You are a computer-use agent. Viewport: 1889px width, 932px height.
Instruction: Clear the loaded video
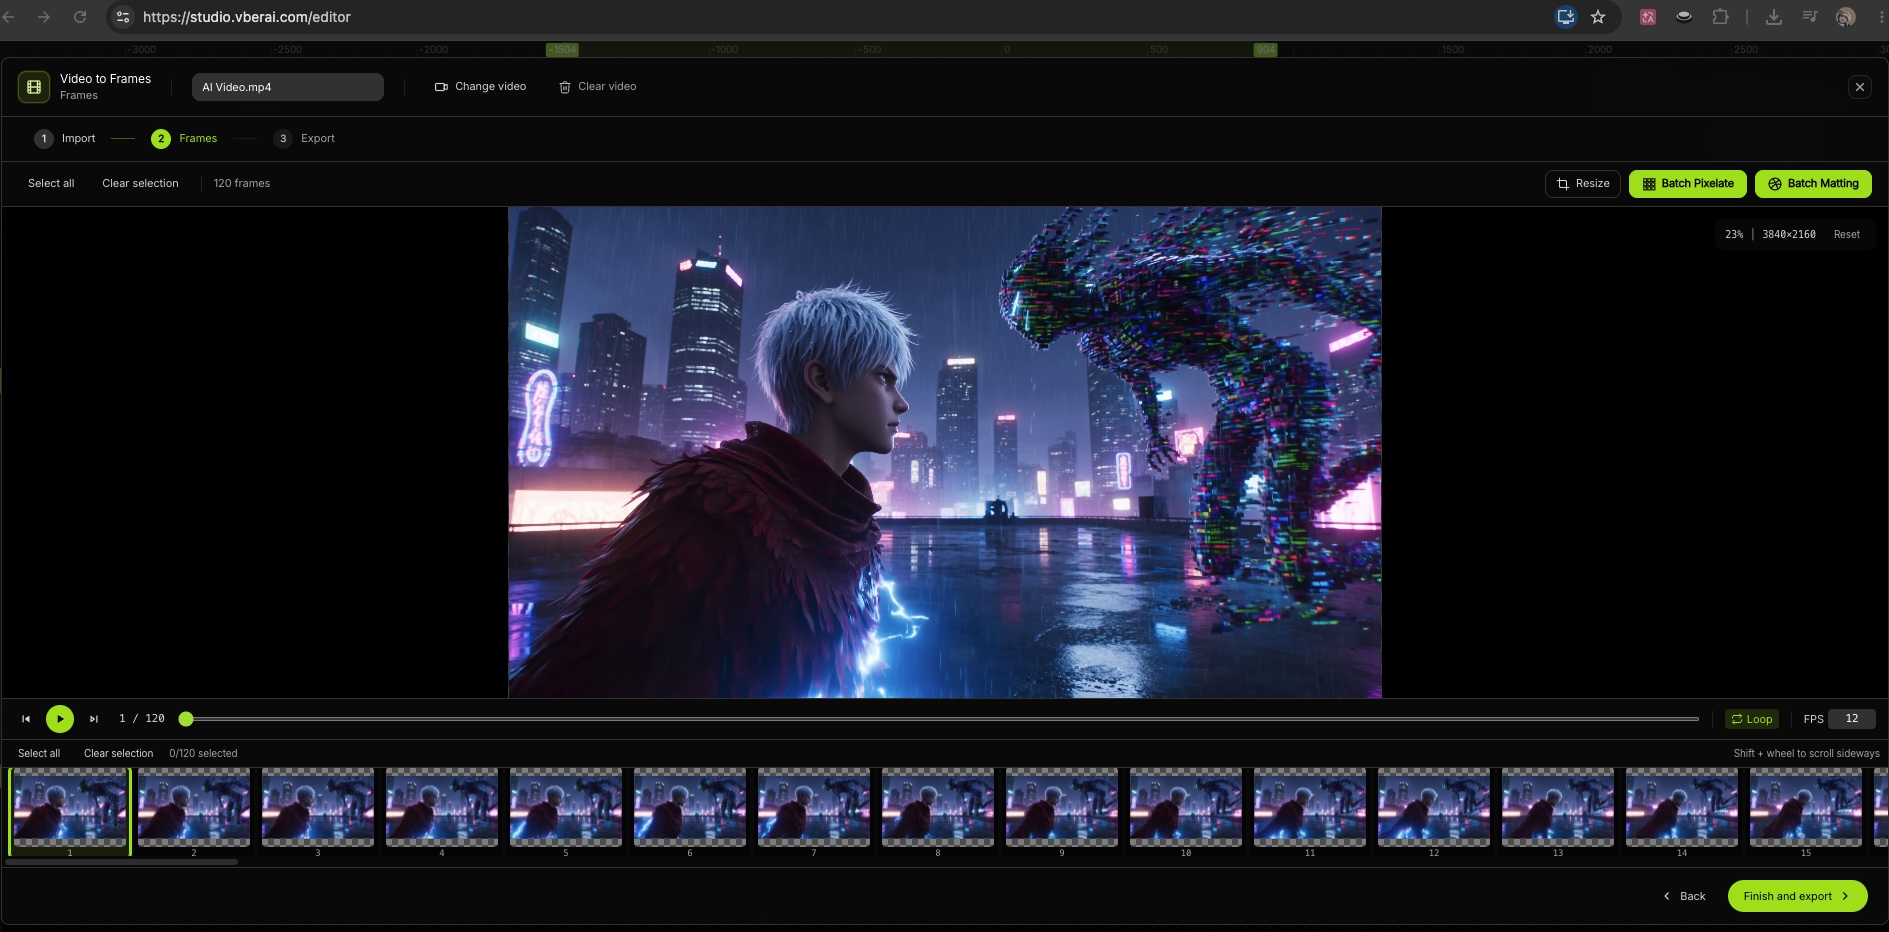(x=597, y=87)
